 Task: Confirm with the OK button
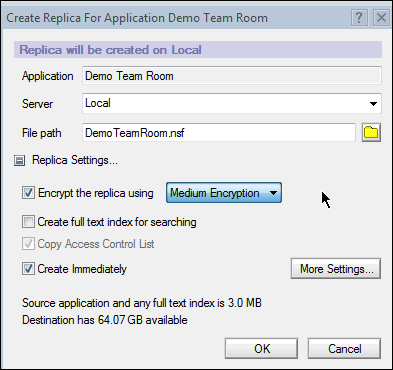(261, 349)
